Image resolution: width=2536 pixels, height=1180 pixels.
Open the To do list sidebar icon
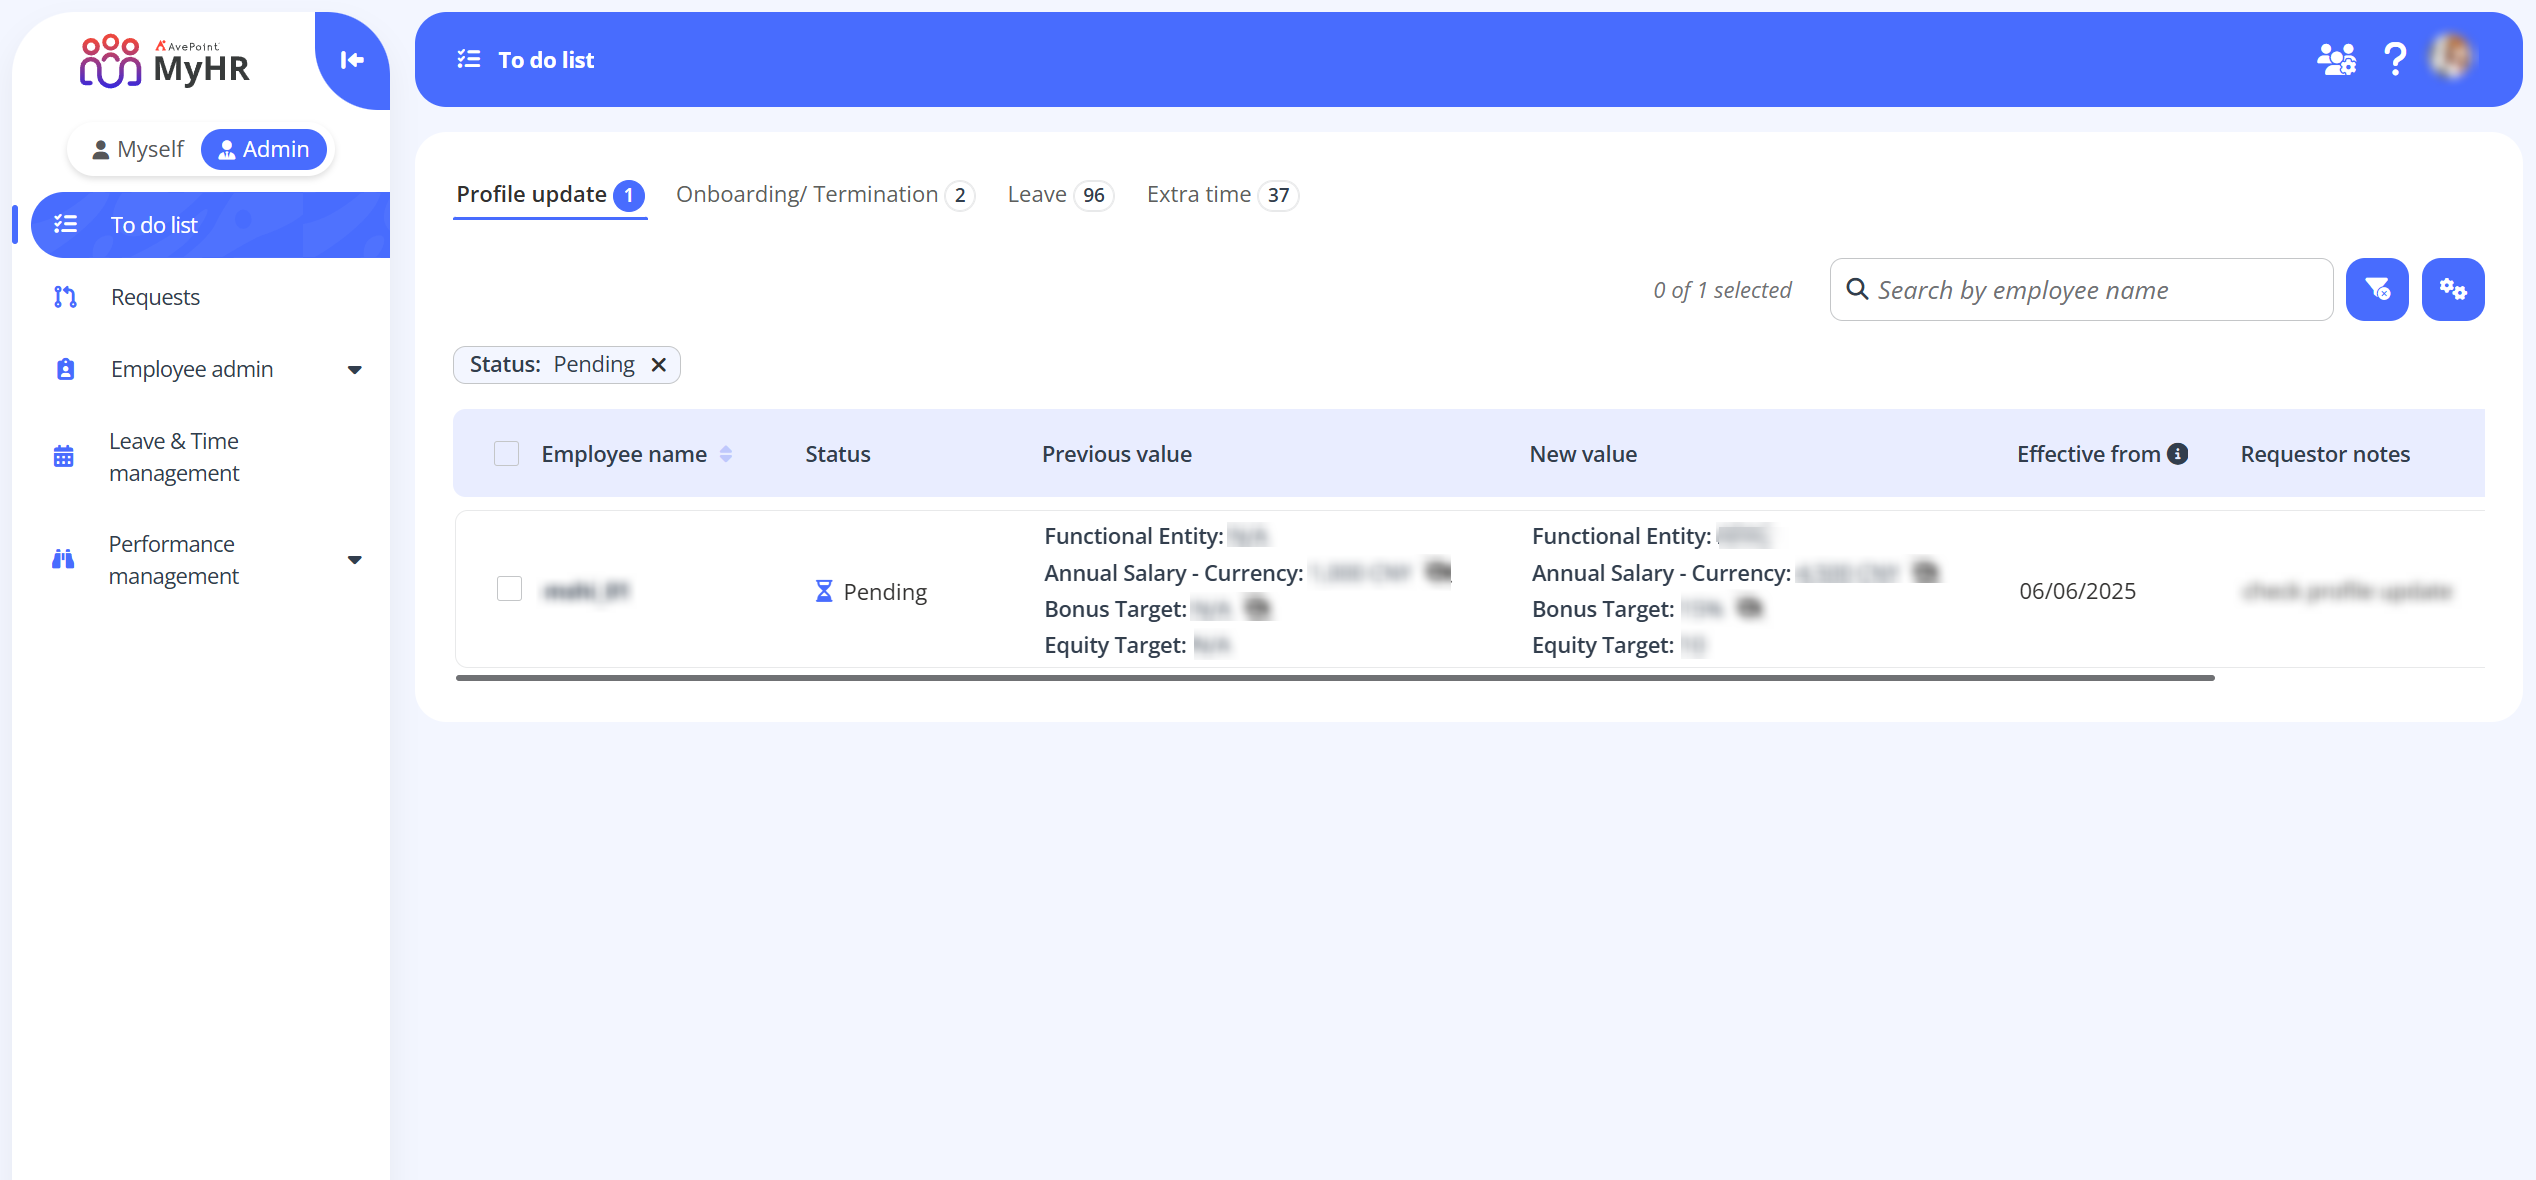pyautogui.click(x=66, y=224)
